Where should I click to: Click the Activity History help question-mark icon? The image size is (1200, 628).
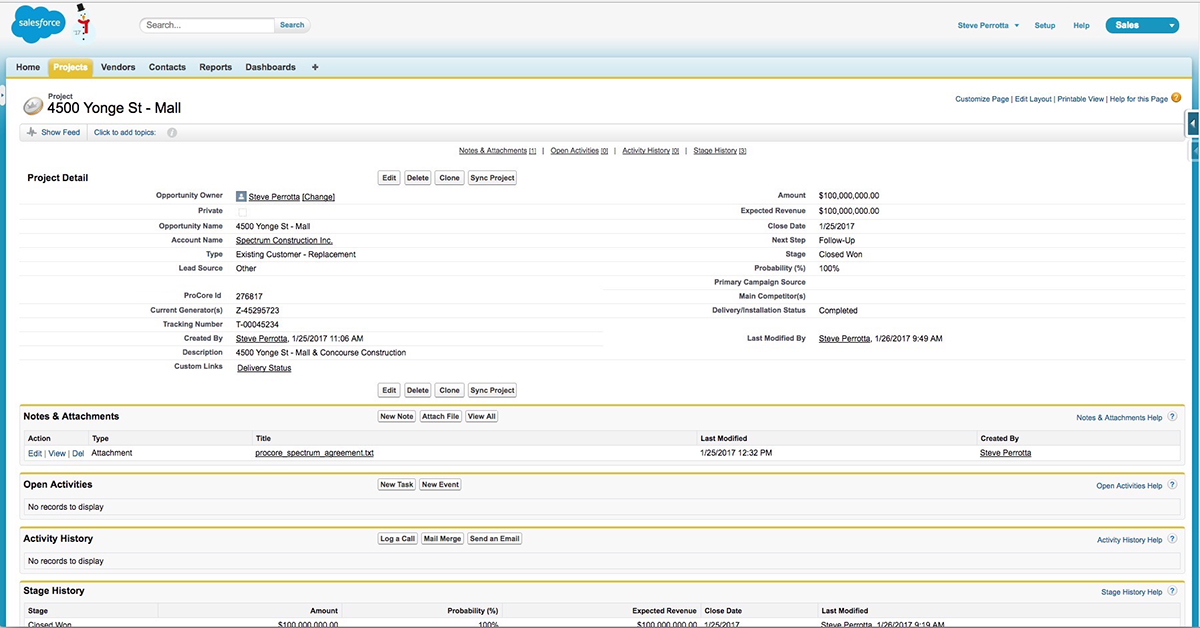(1172, 540)
